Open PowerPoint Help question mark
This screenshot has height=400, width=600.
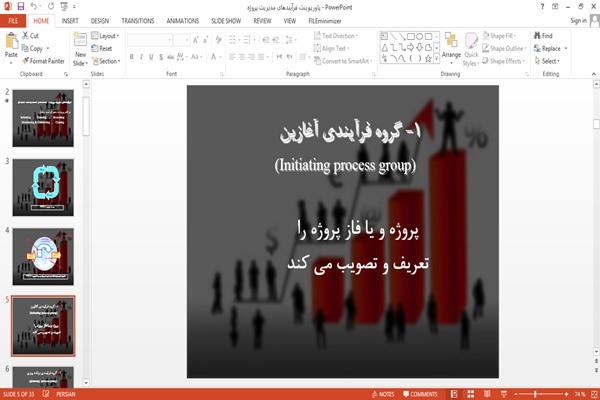click(x=542, y=7)
